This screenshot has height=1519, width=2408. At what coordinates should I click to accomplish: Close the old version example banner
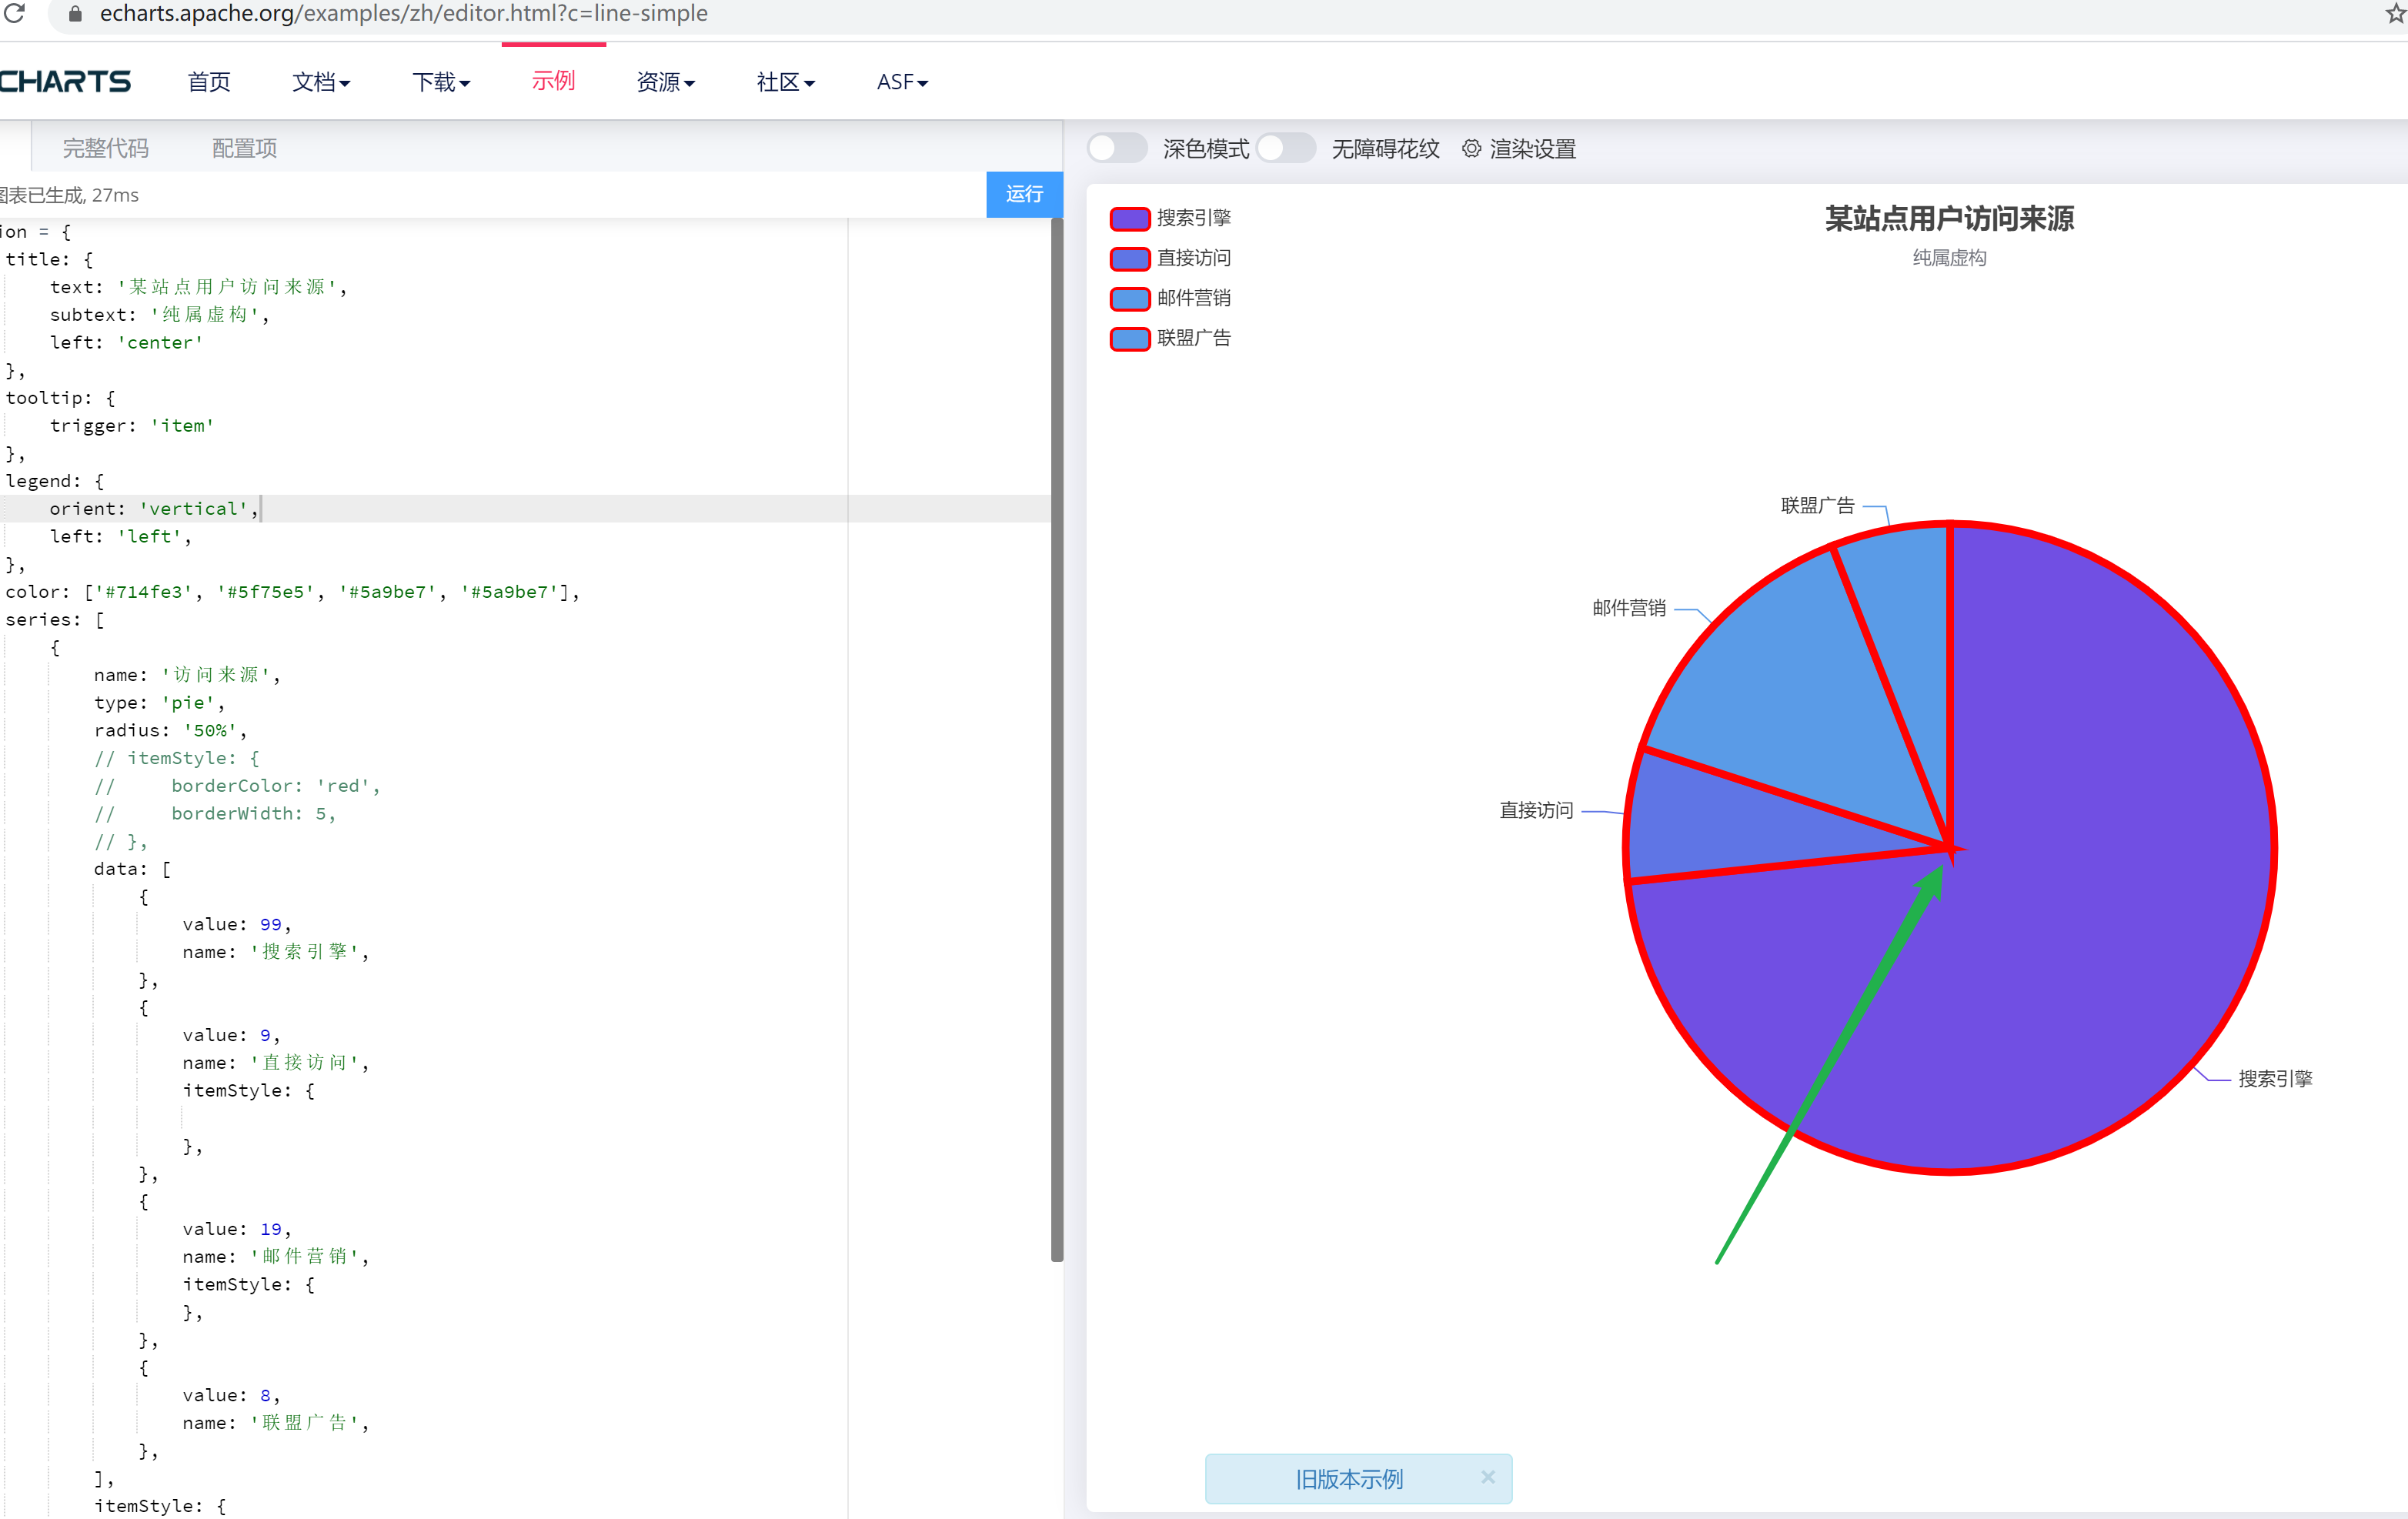click(x=1487, y=1477)
